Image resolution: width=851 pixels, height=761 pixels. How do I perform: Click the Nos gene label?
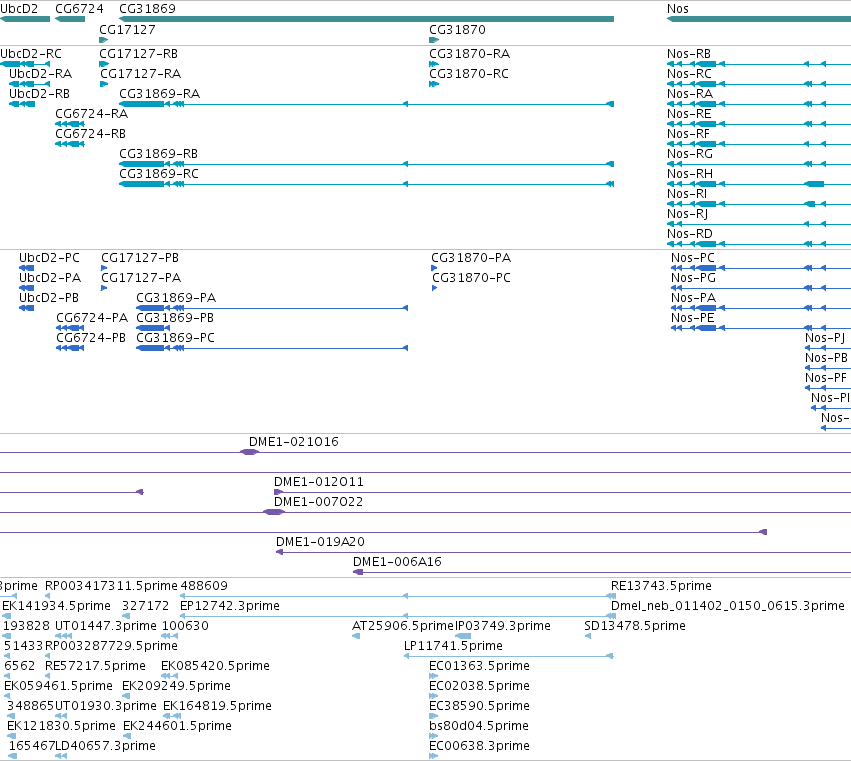[677, 9]
